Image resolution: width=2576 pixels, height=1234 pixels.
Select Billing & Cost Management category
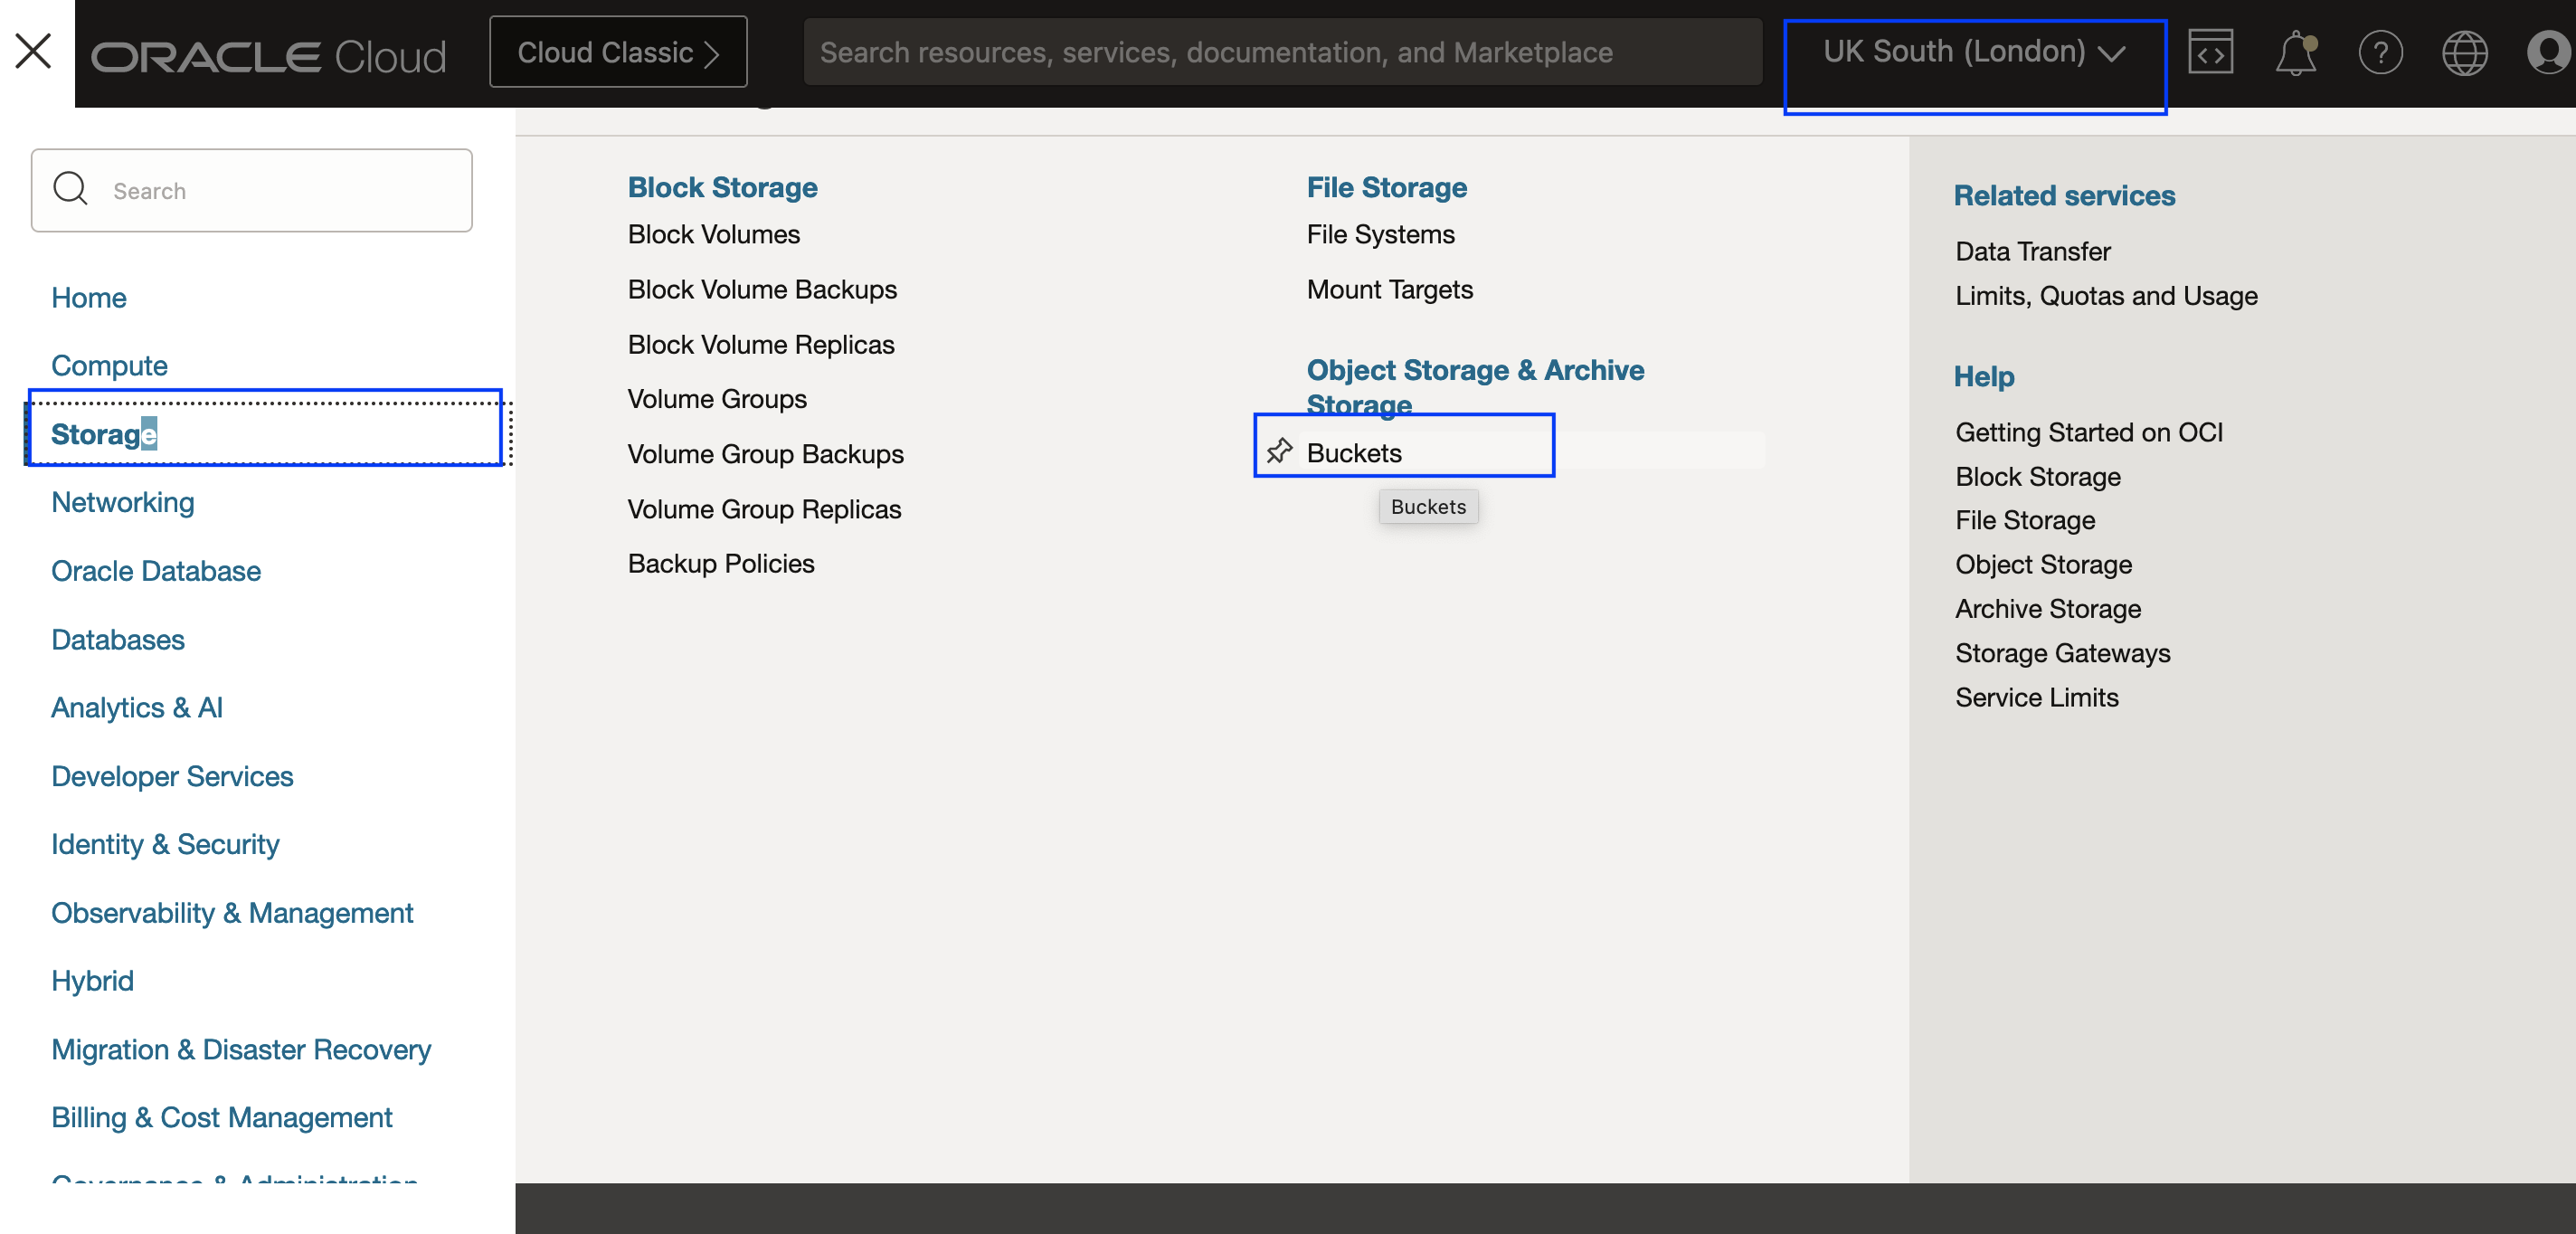pos(222,1118)
